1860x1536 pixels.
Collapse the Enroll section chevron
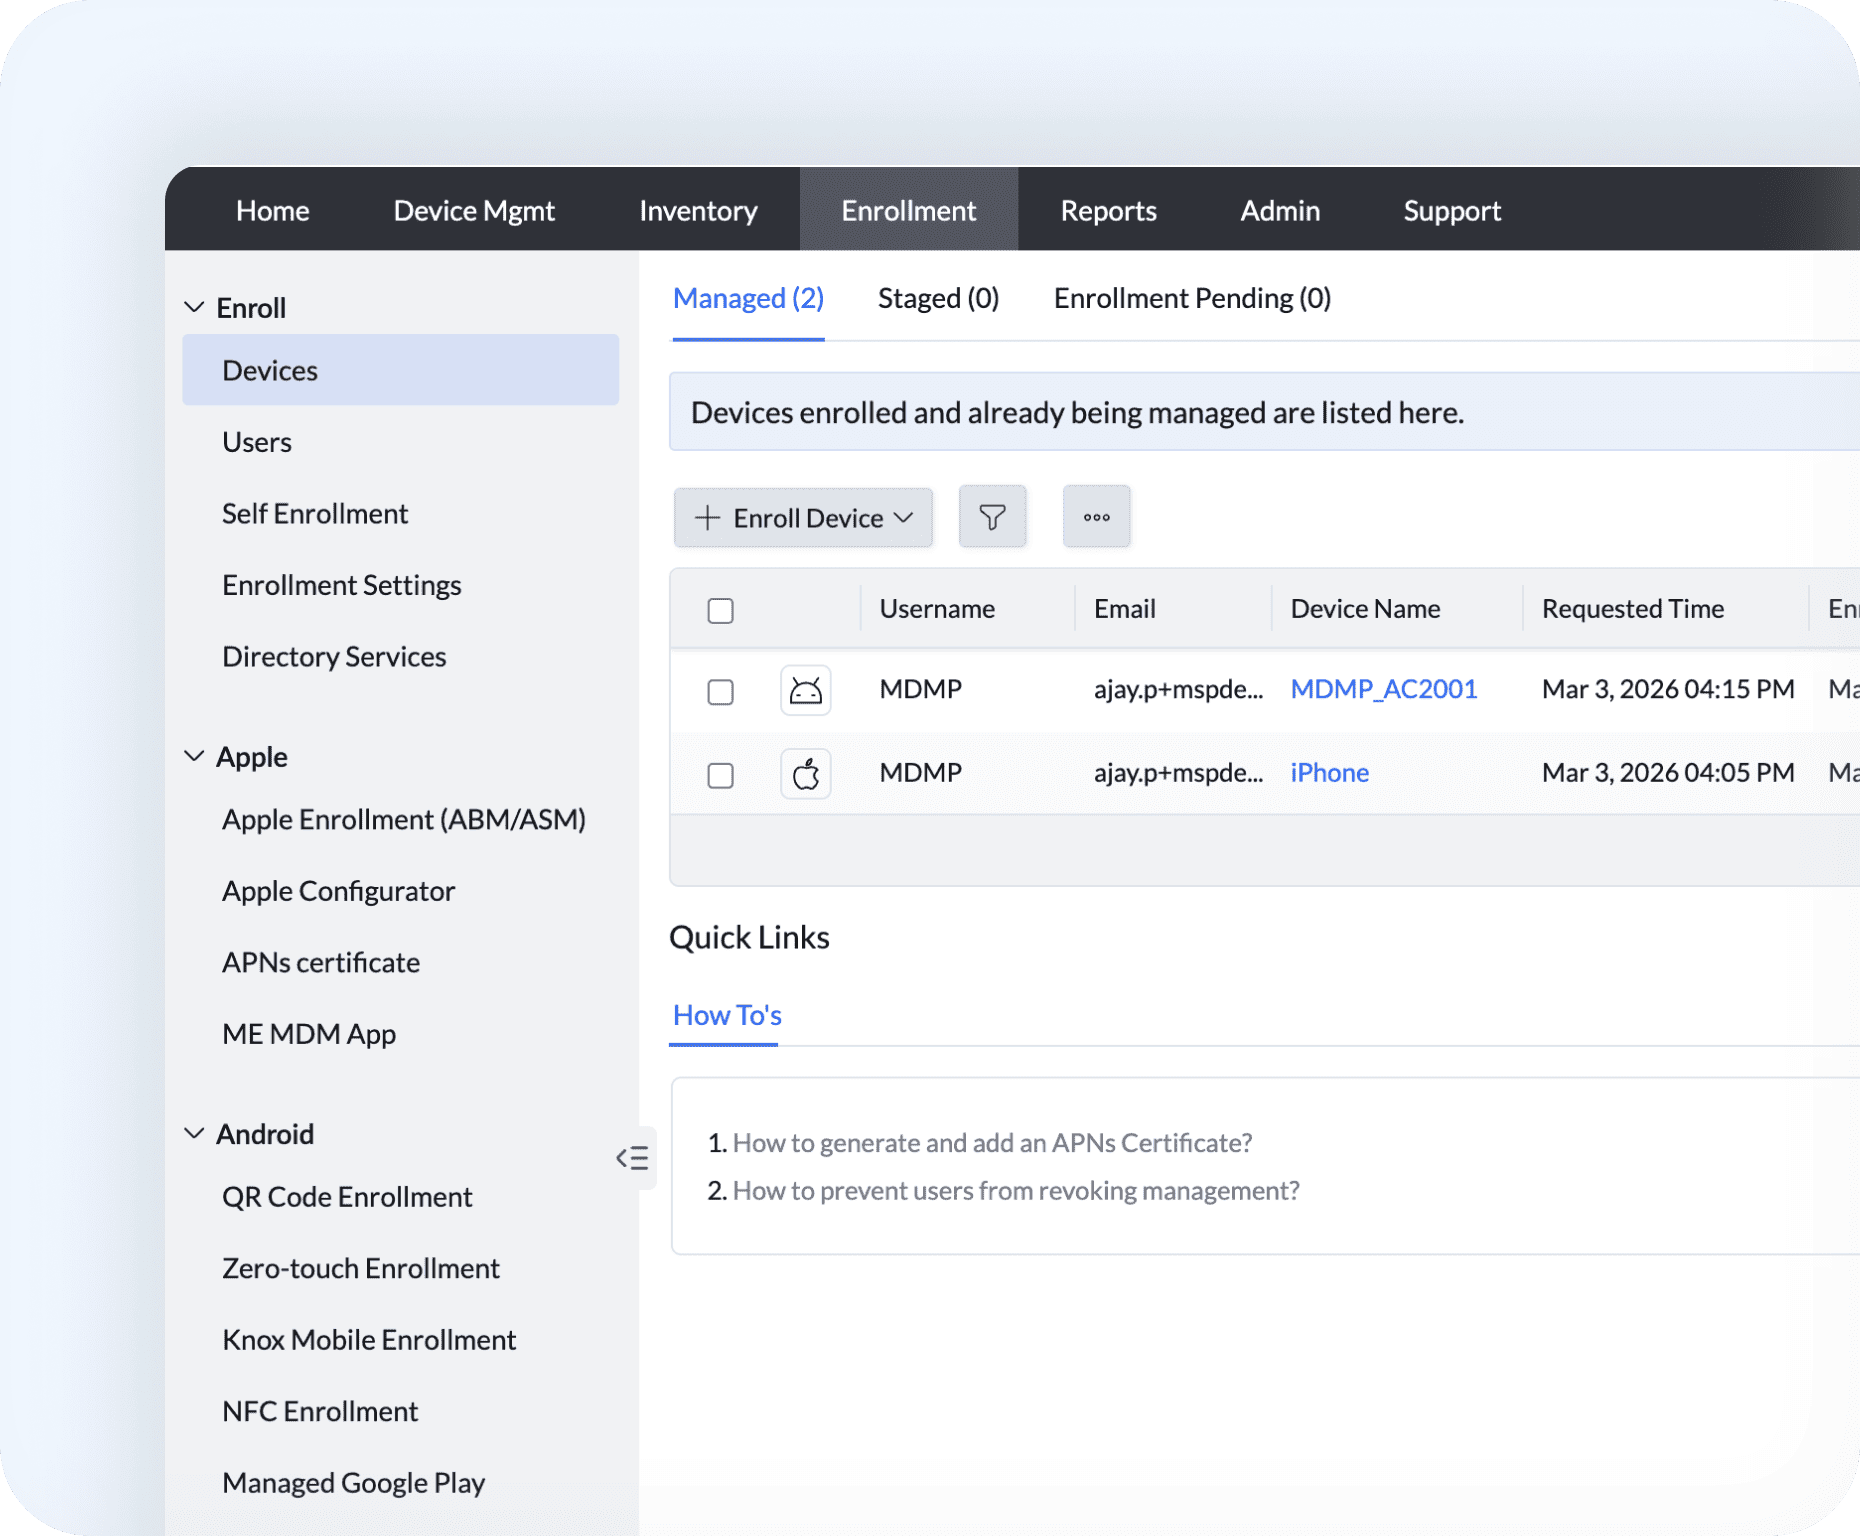coord(195,307)
